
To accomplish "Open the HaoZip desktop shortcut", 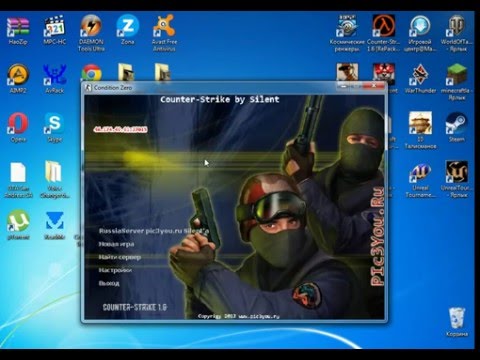I will (18, 31).
